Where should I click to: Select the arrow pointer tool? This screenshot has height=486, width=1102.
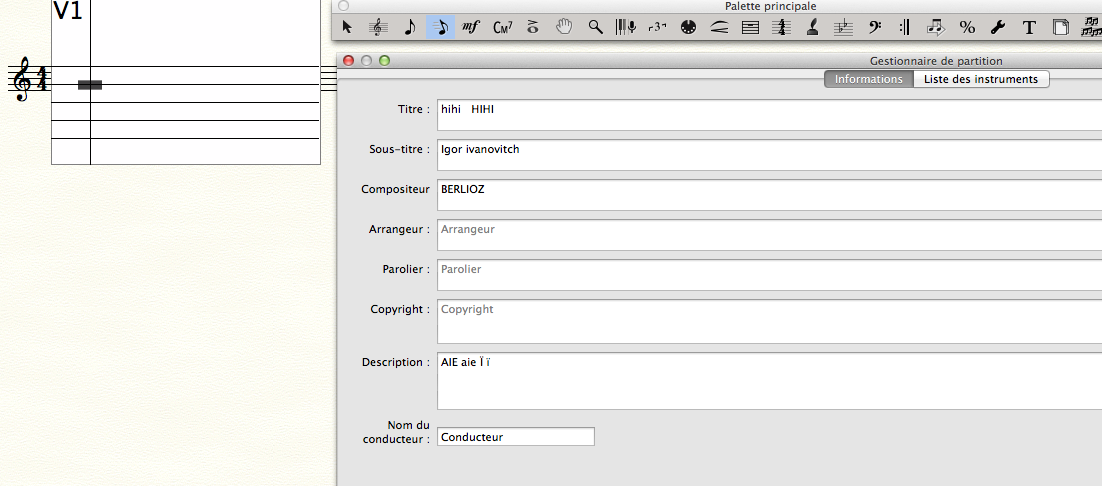(x=347, y=28)
